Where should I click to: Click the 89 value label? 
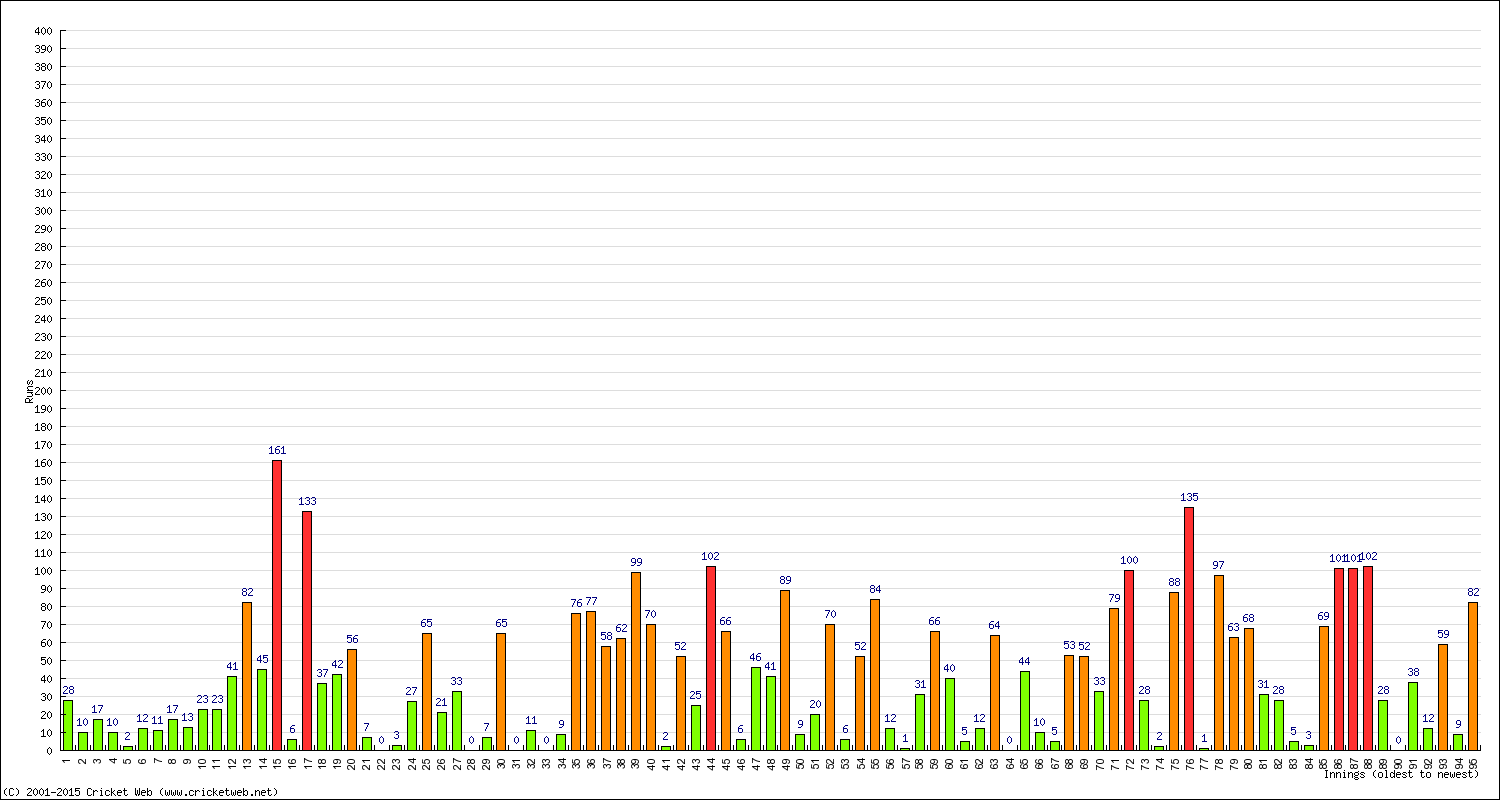(x=785, y=580)
